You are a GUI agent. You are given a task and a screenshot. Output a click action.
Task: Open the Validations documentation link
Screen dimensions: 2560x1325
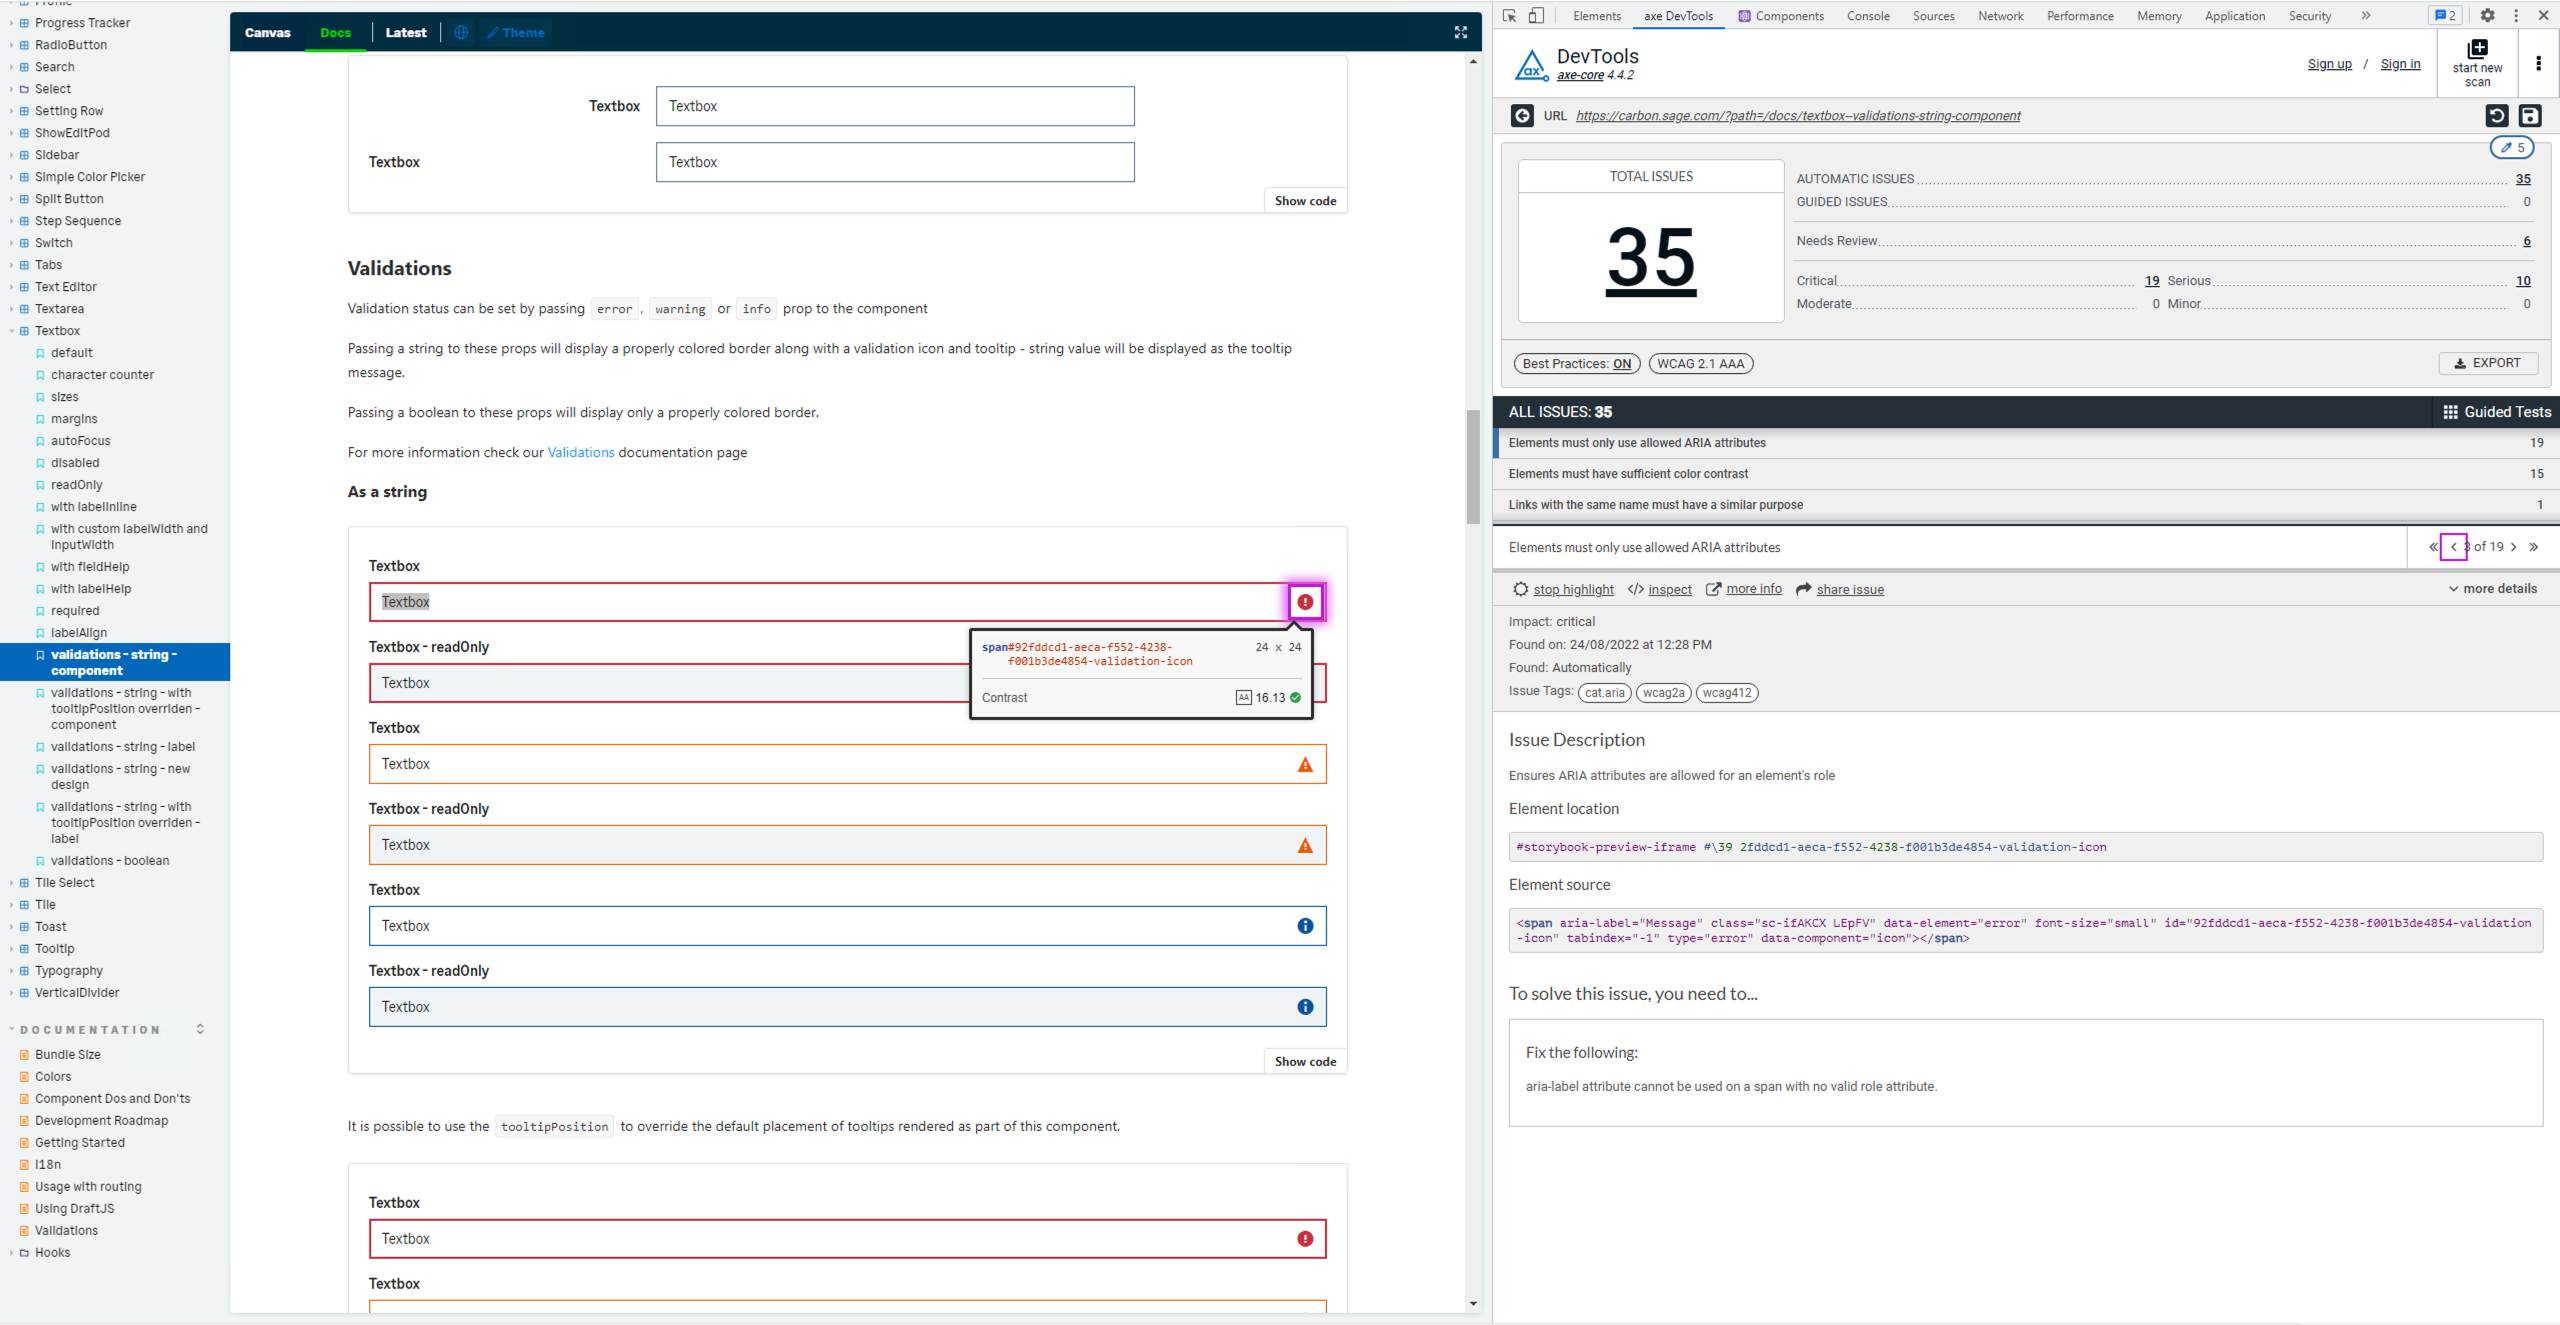click(x=580, y=453)
